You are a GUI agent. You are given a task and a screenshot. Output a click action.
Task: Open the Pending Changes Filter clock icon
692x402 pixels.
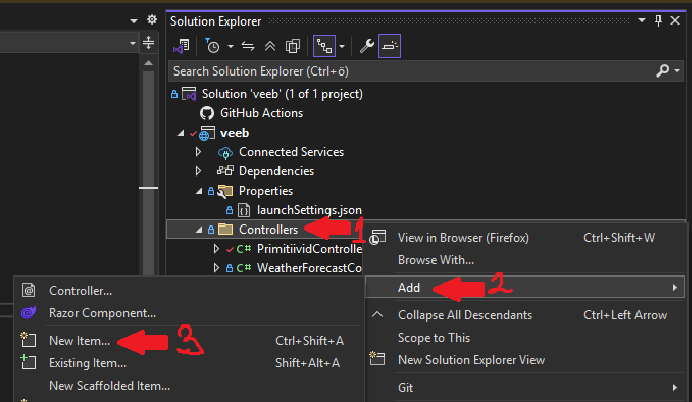[x=213, y=46]
